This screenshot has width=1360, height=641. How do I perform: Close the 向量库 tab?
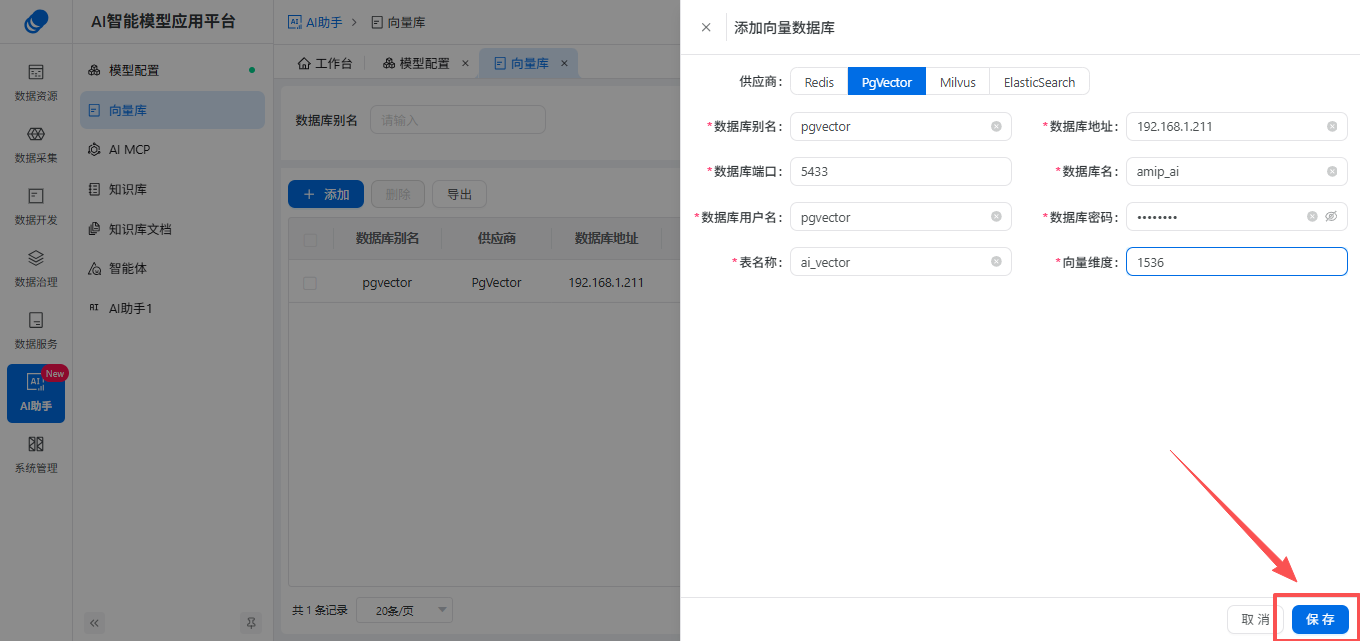point(564,63)
